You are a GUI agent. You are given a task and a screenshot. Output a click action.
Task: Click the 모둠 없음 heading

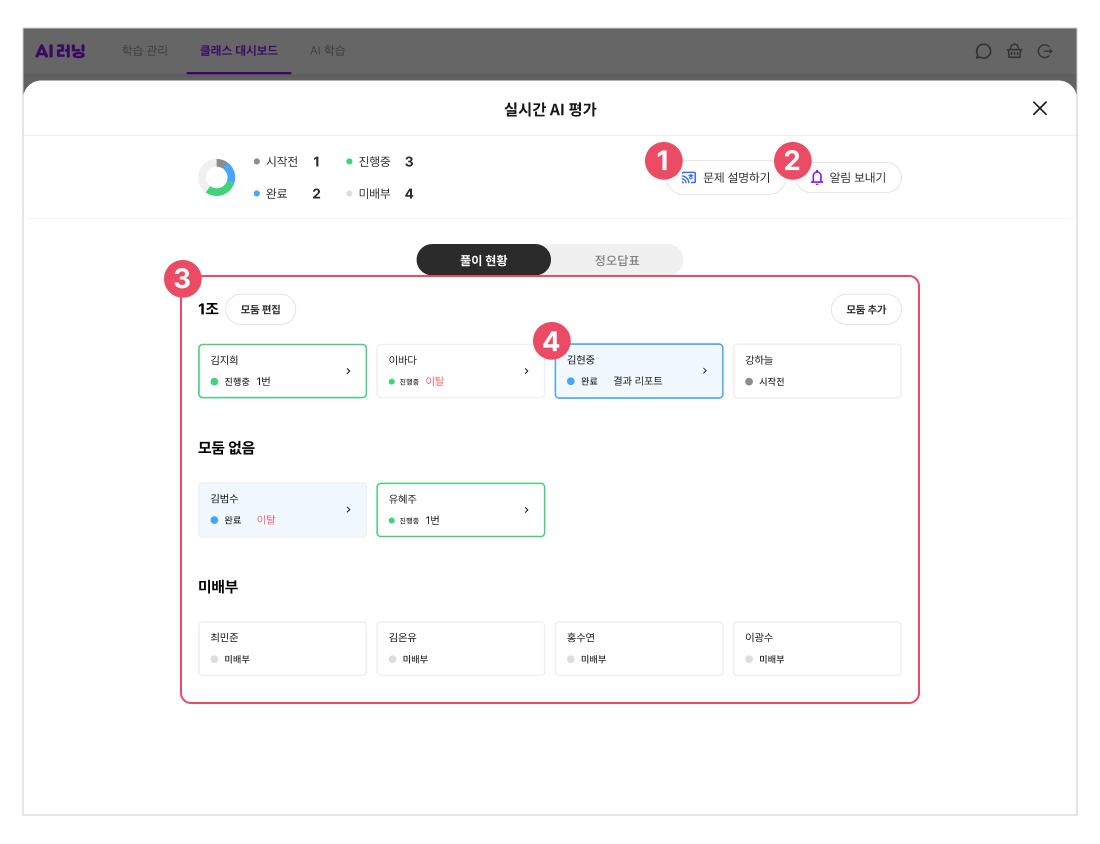226,448
